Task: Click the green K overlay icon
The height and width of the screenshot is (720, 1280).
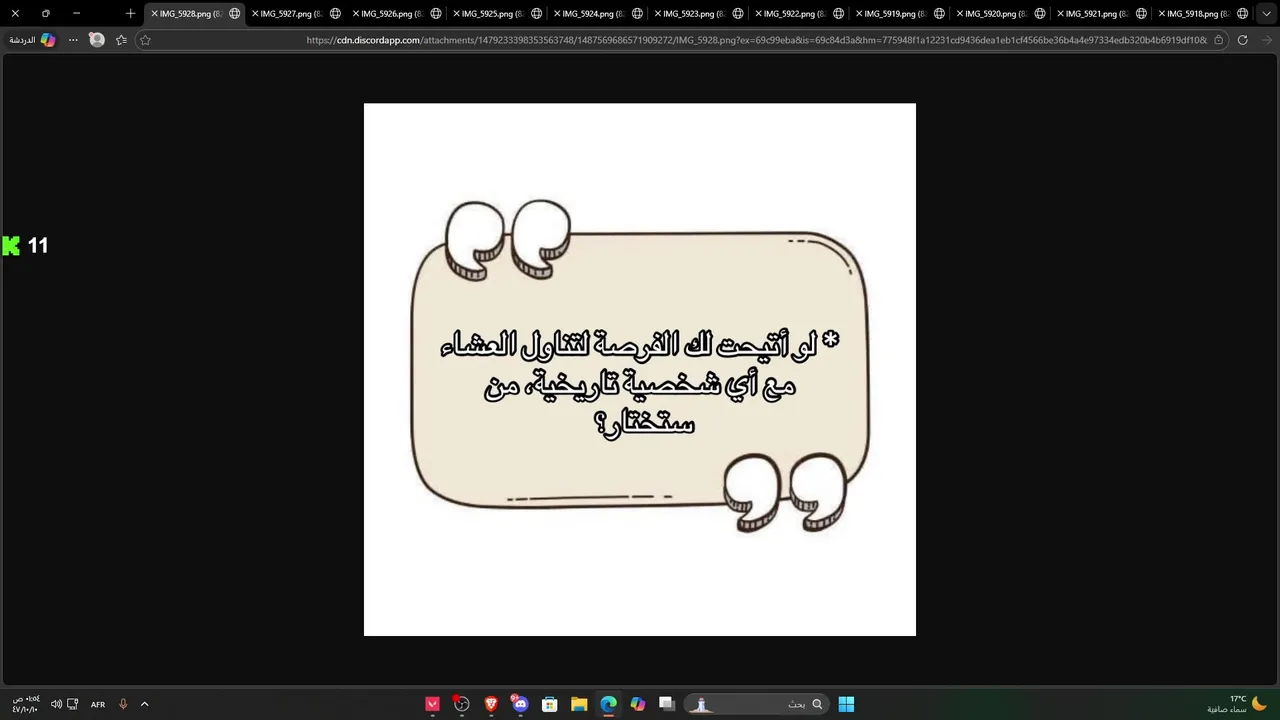Action: pos(11,245)
